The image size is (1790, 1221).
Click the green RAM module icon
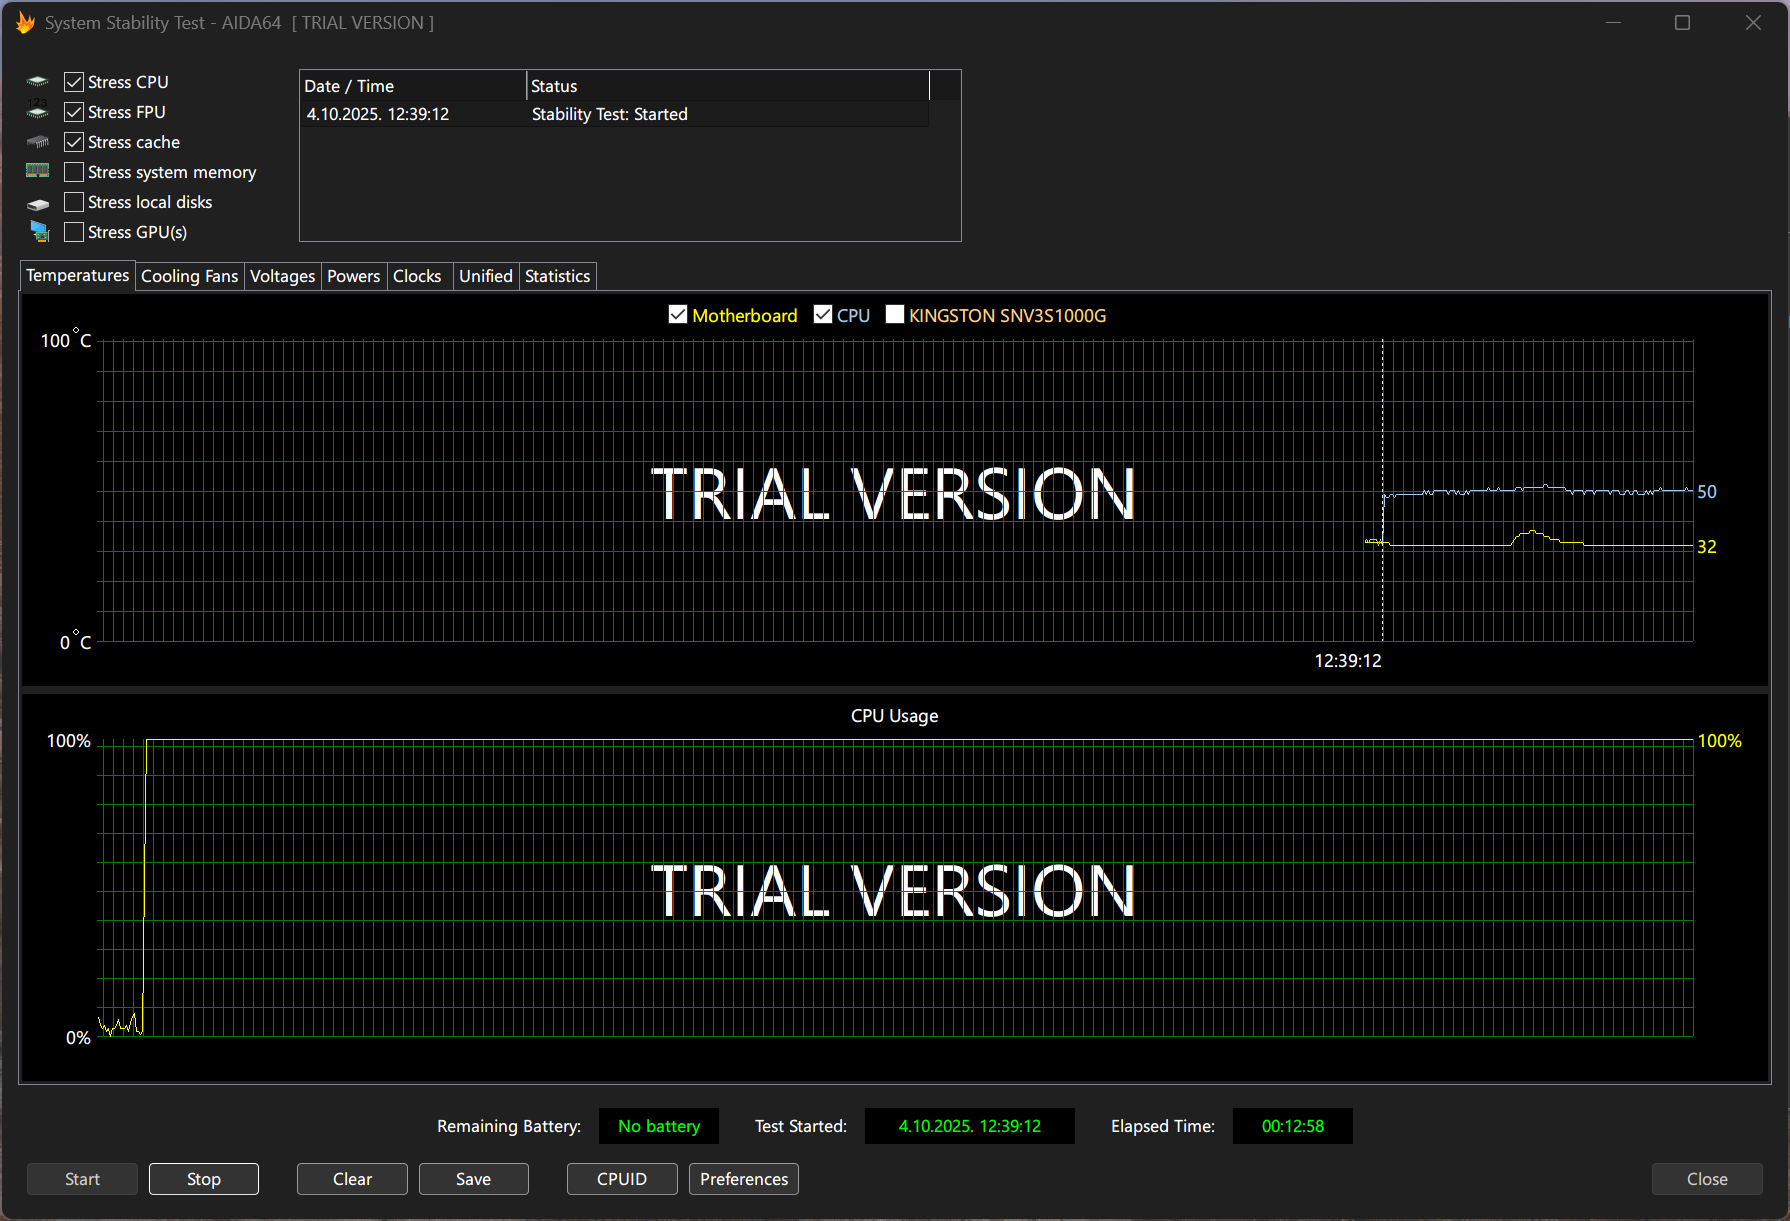click(38, 171)
